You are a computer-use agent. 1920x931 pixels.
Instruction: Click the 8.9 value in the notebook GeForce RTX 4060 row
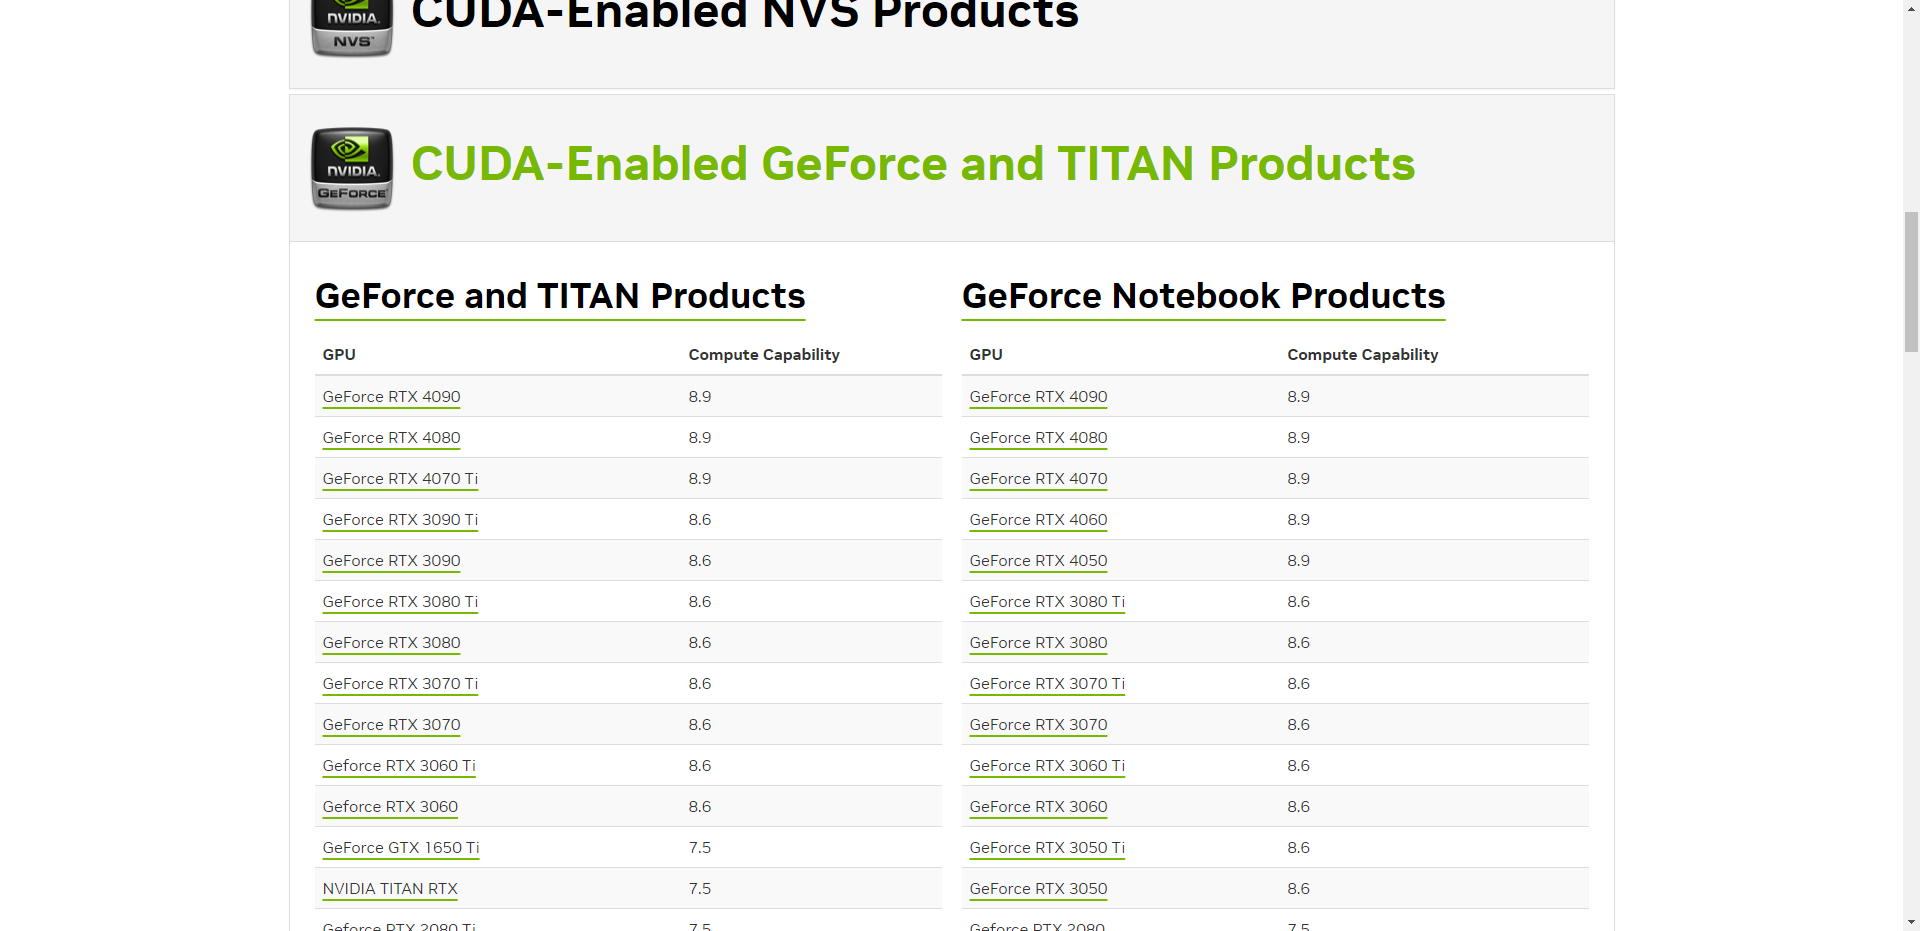1298,519
